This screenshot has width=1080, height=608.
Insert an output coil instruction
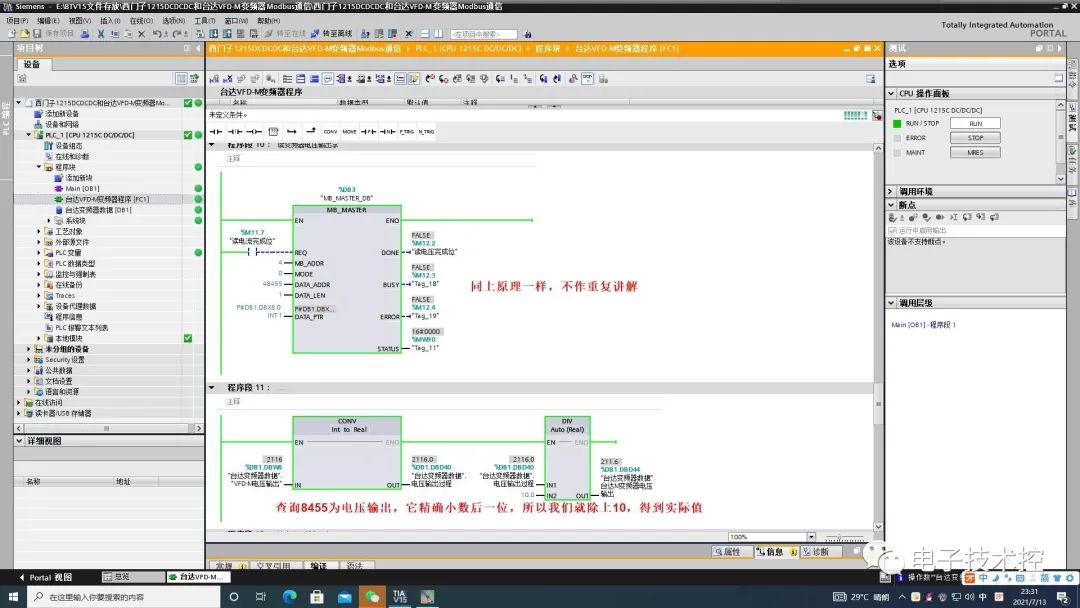tap(254, 131)
